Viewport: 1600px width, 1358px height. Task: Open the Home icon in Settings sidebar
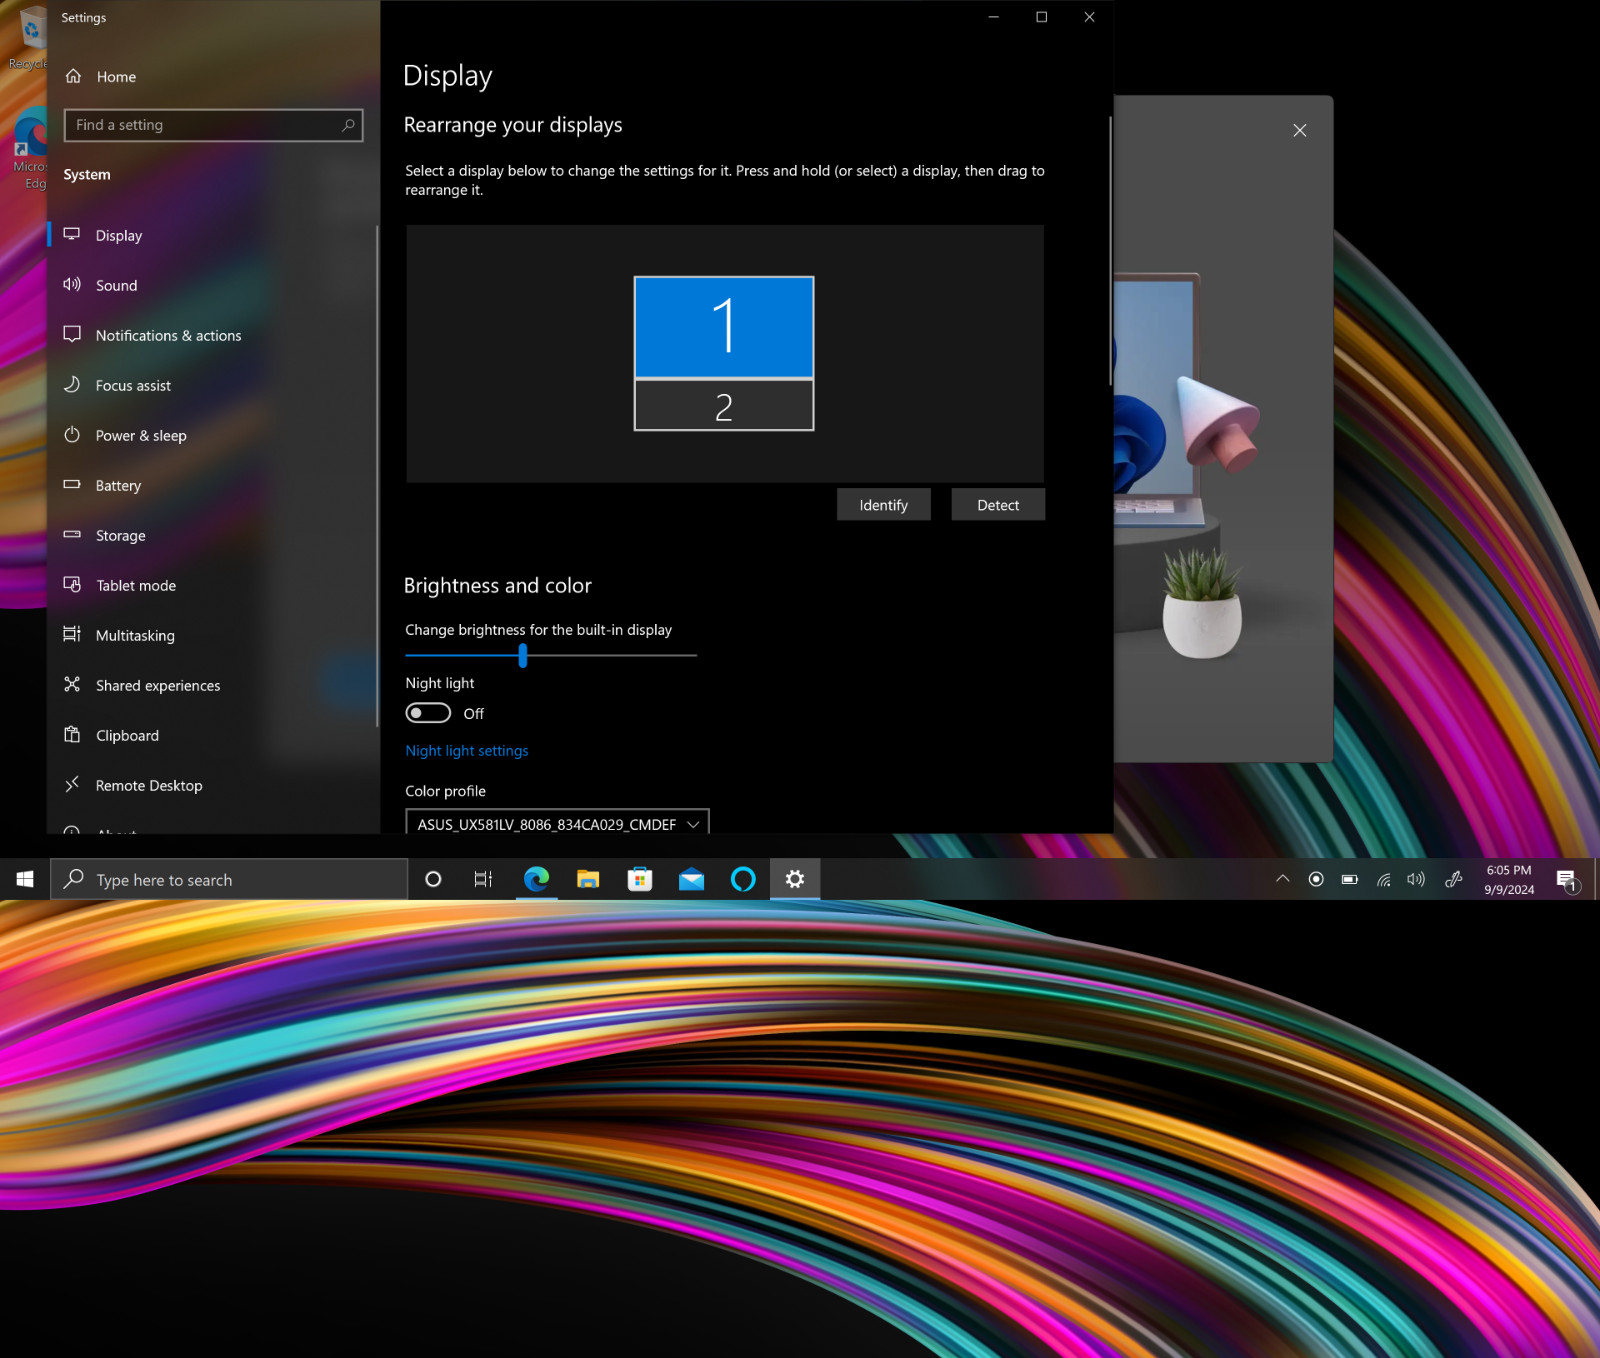[x=73, y=76]
